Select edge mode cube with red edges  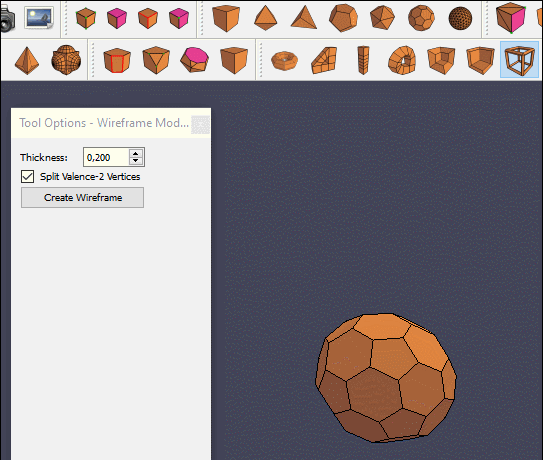click(x=148, y=18)
